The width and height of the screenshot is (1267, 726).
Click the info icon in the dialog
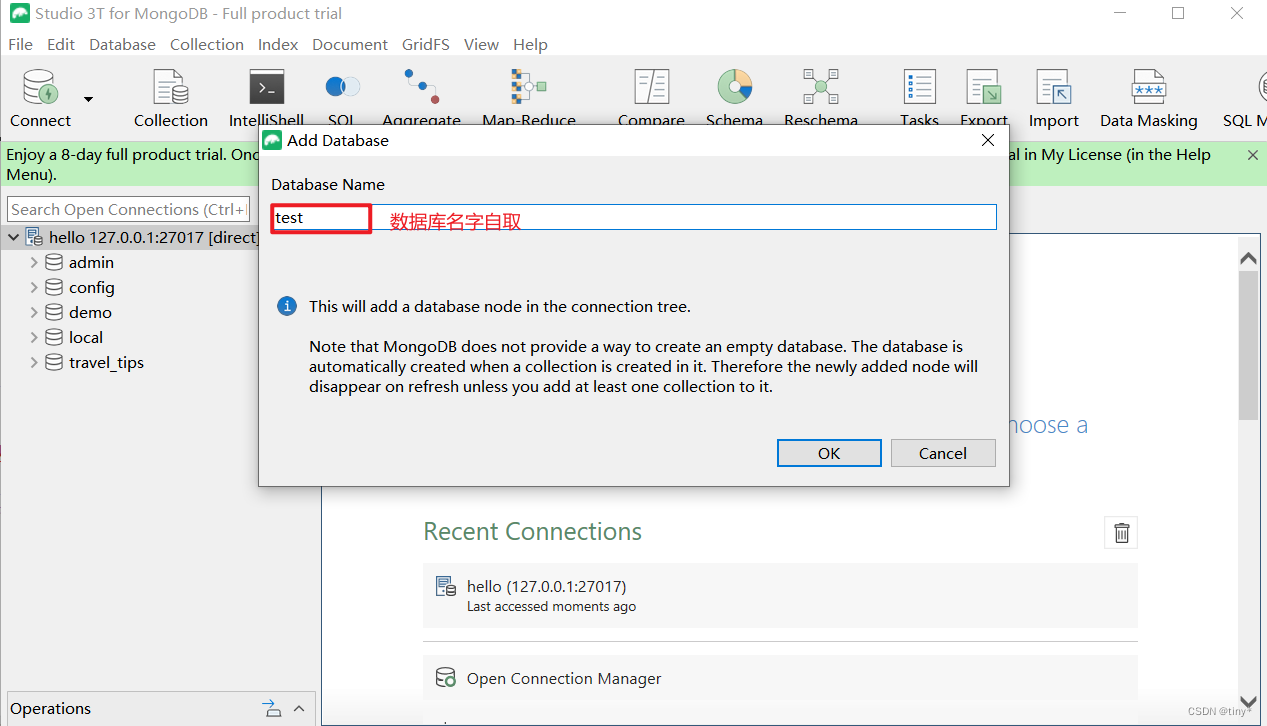click(x=286, y=306)
